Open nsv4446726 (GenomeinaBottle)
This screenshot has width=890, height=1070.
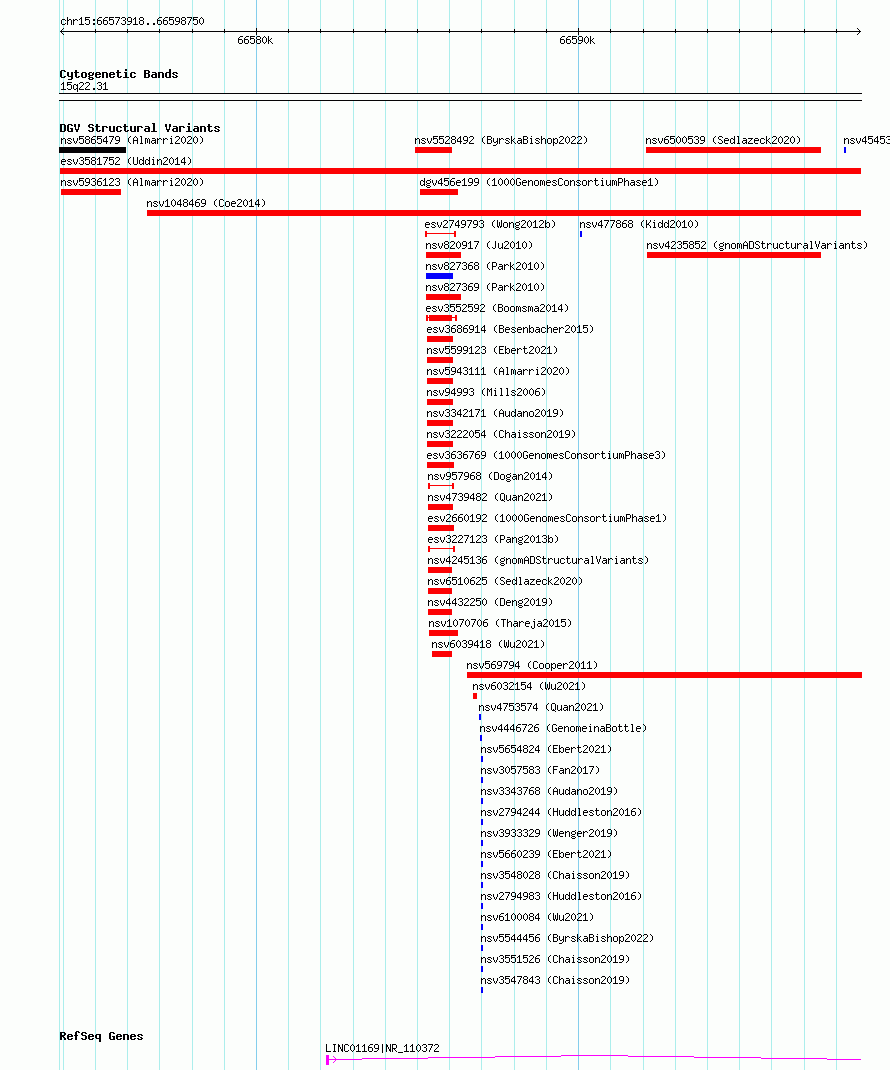(x=563, y=728)
